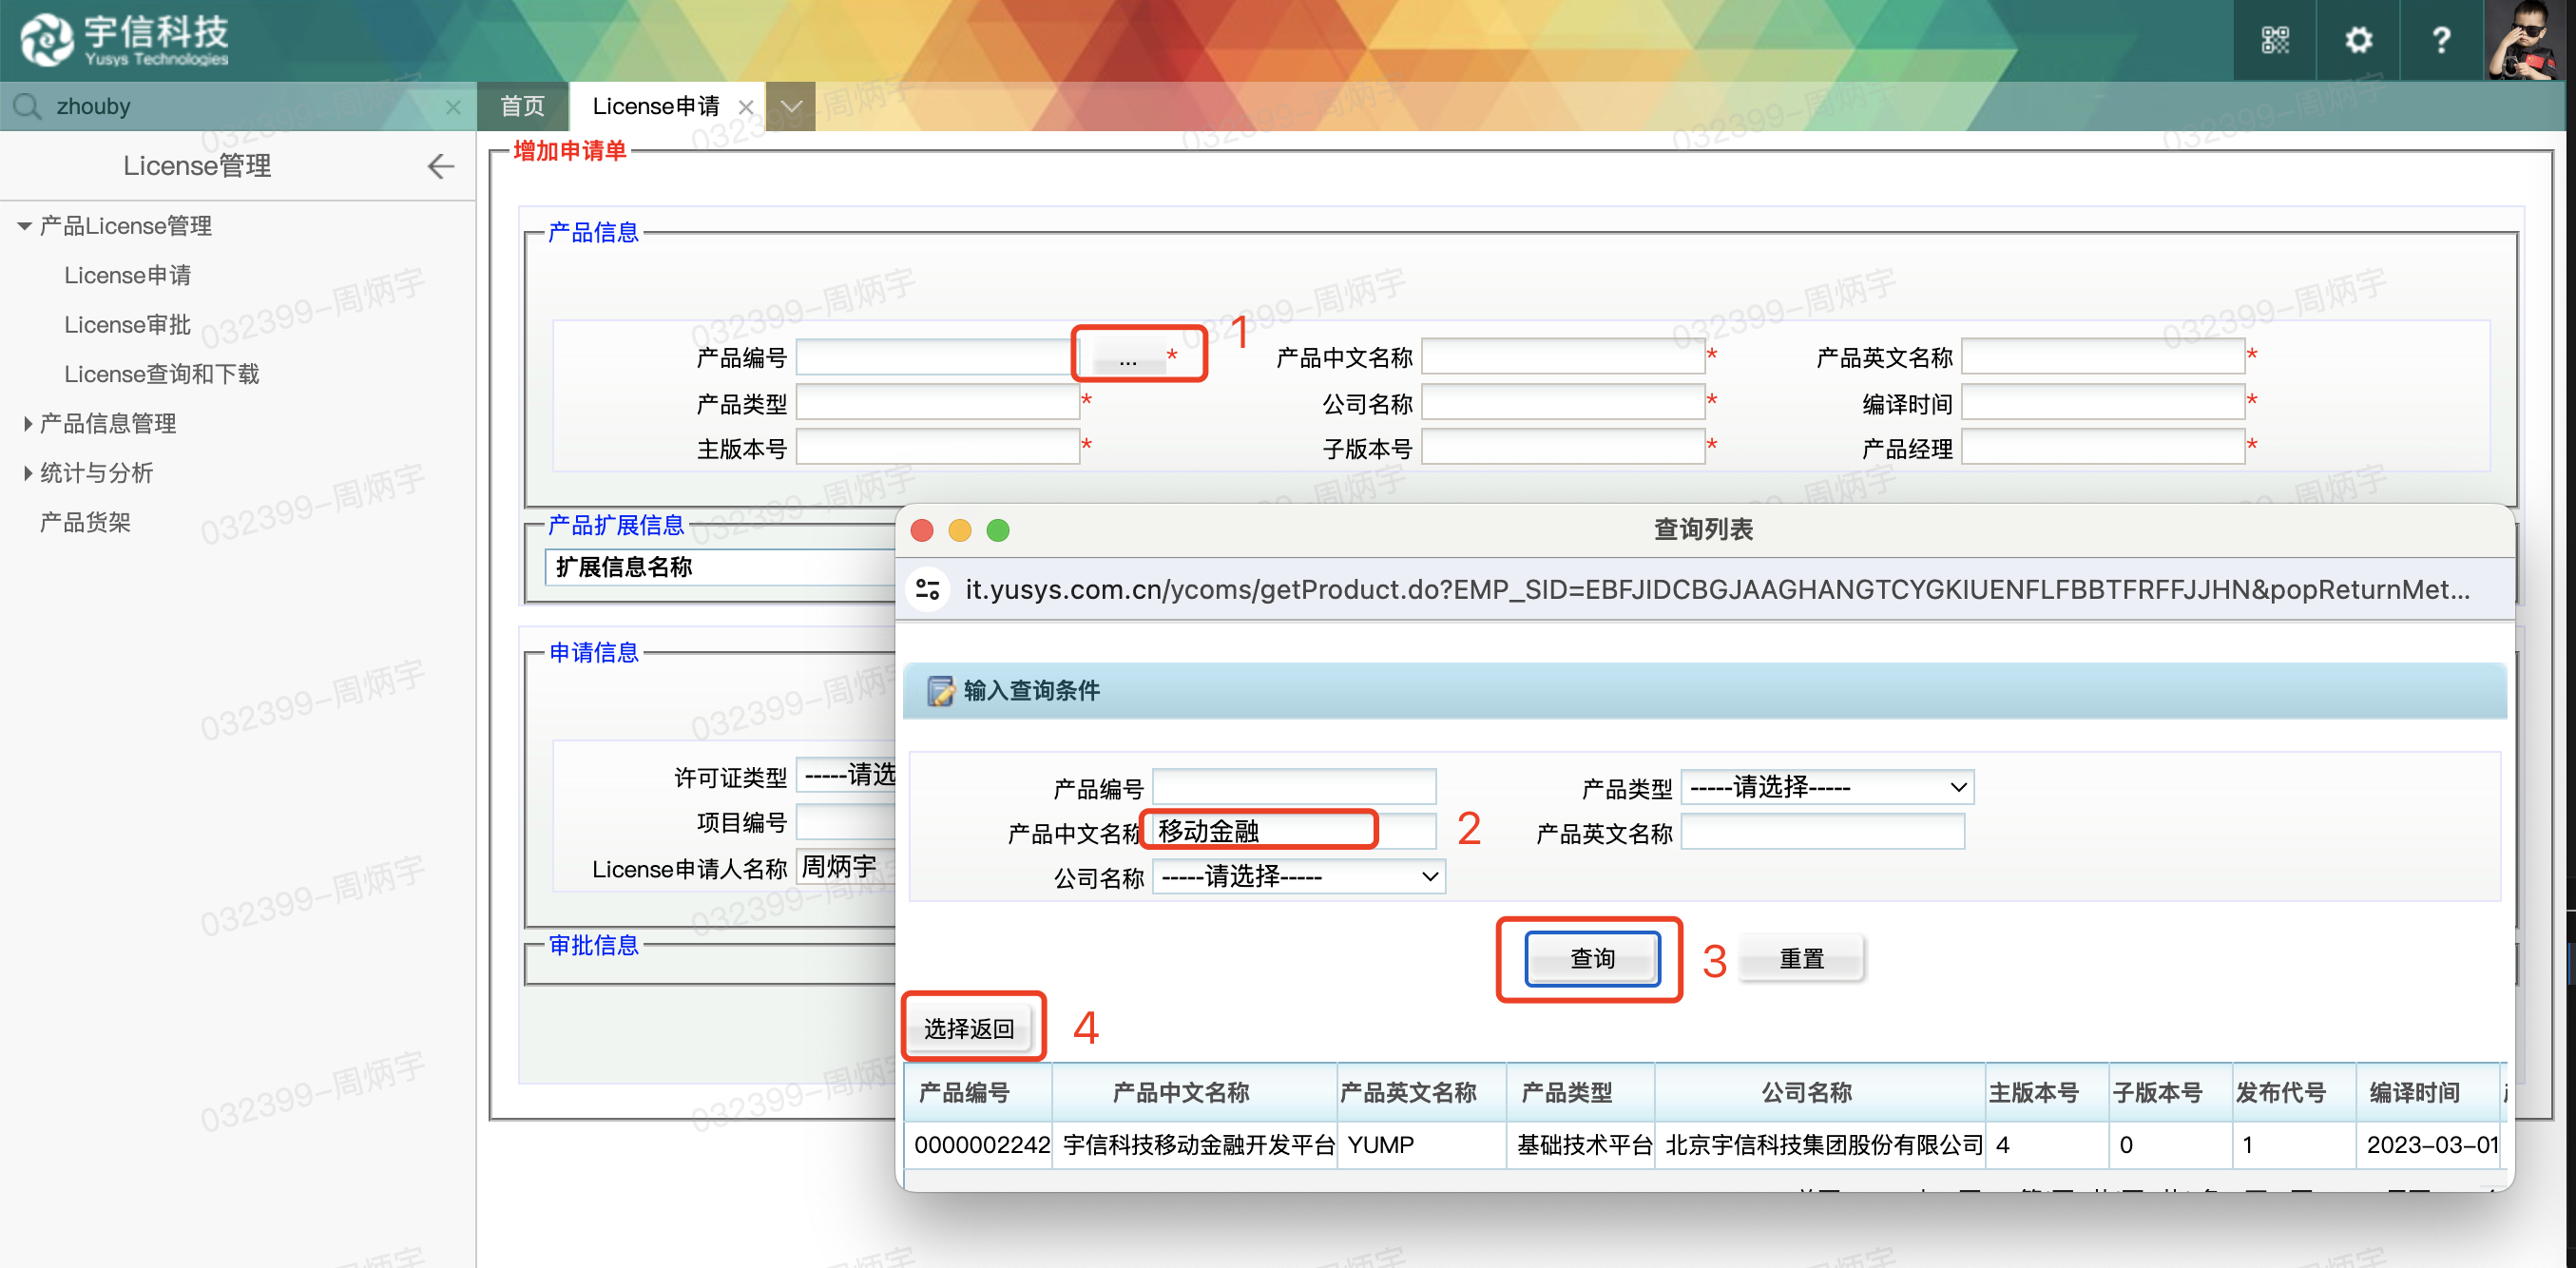
Task: Click the 主版本号 field
Action: (937, 447)
